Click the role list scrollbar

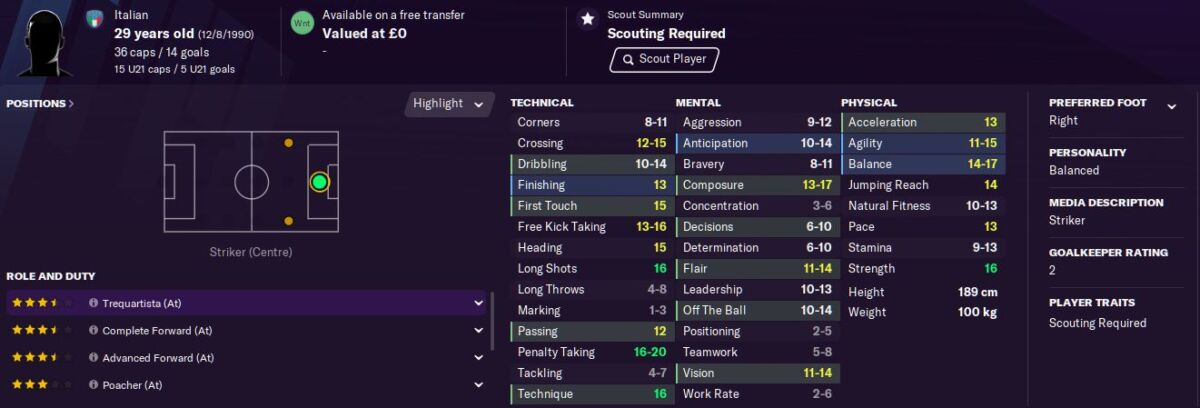coord(492,321)
